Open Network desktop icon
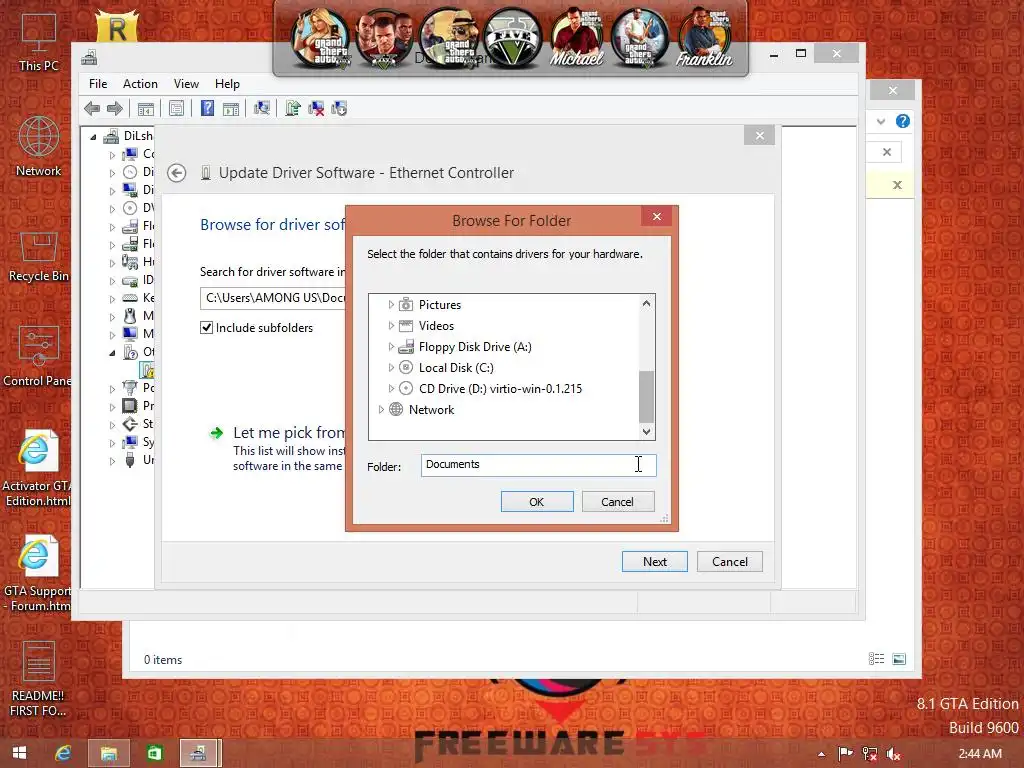Viewport: 1024px width, 768px height. point(39,147)
